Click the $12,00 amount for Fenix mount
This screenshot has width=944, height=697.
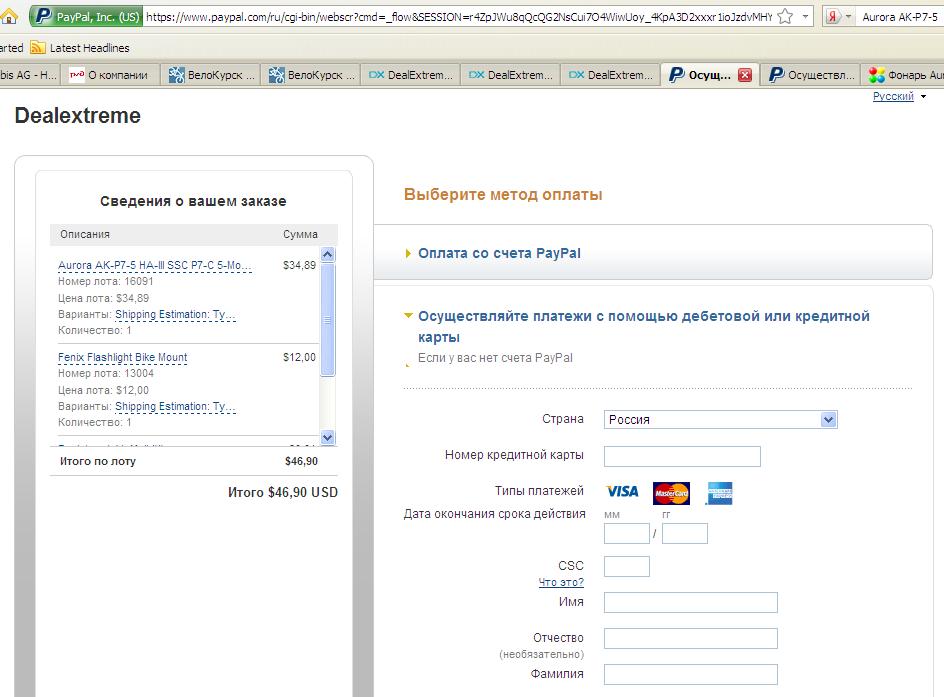click(x=299, y=358)
